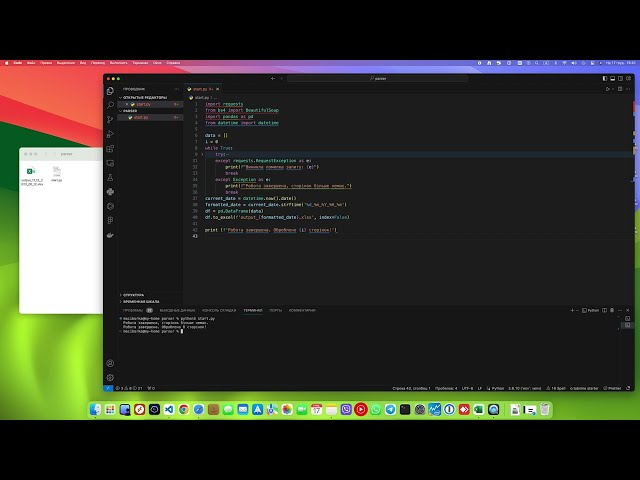This screenshot has height=480, width=640.
Task: Switch to the Problems panel tab
Action: coord(138,310)
